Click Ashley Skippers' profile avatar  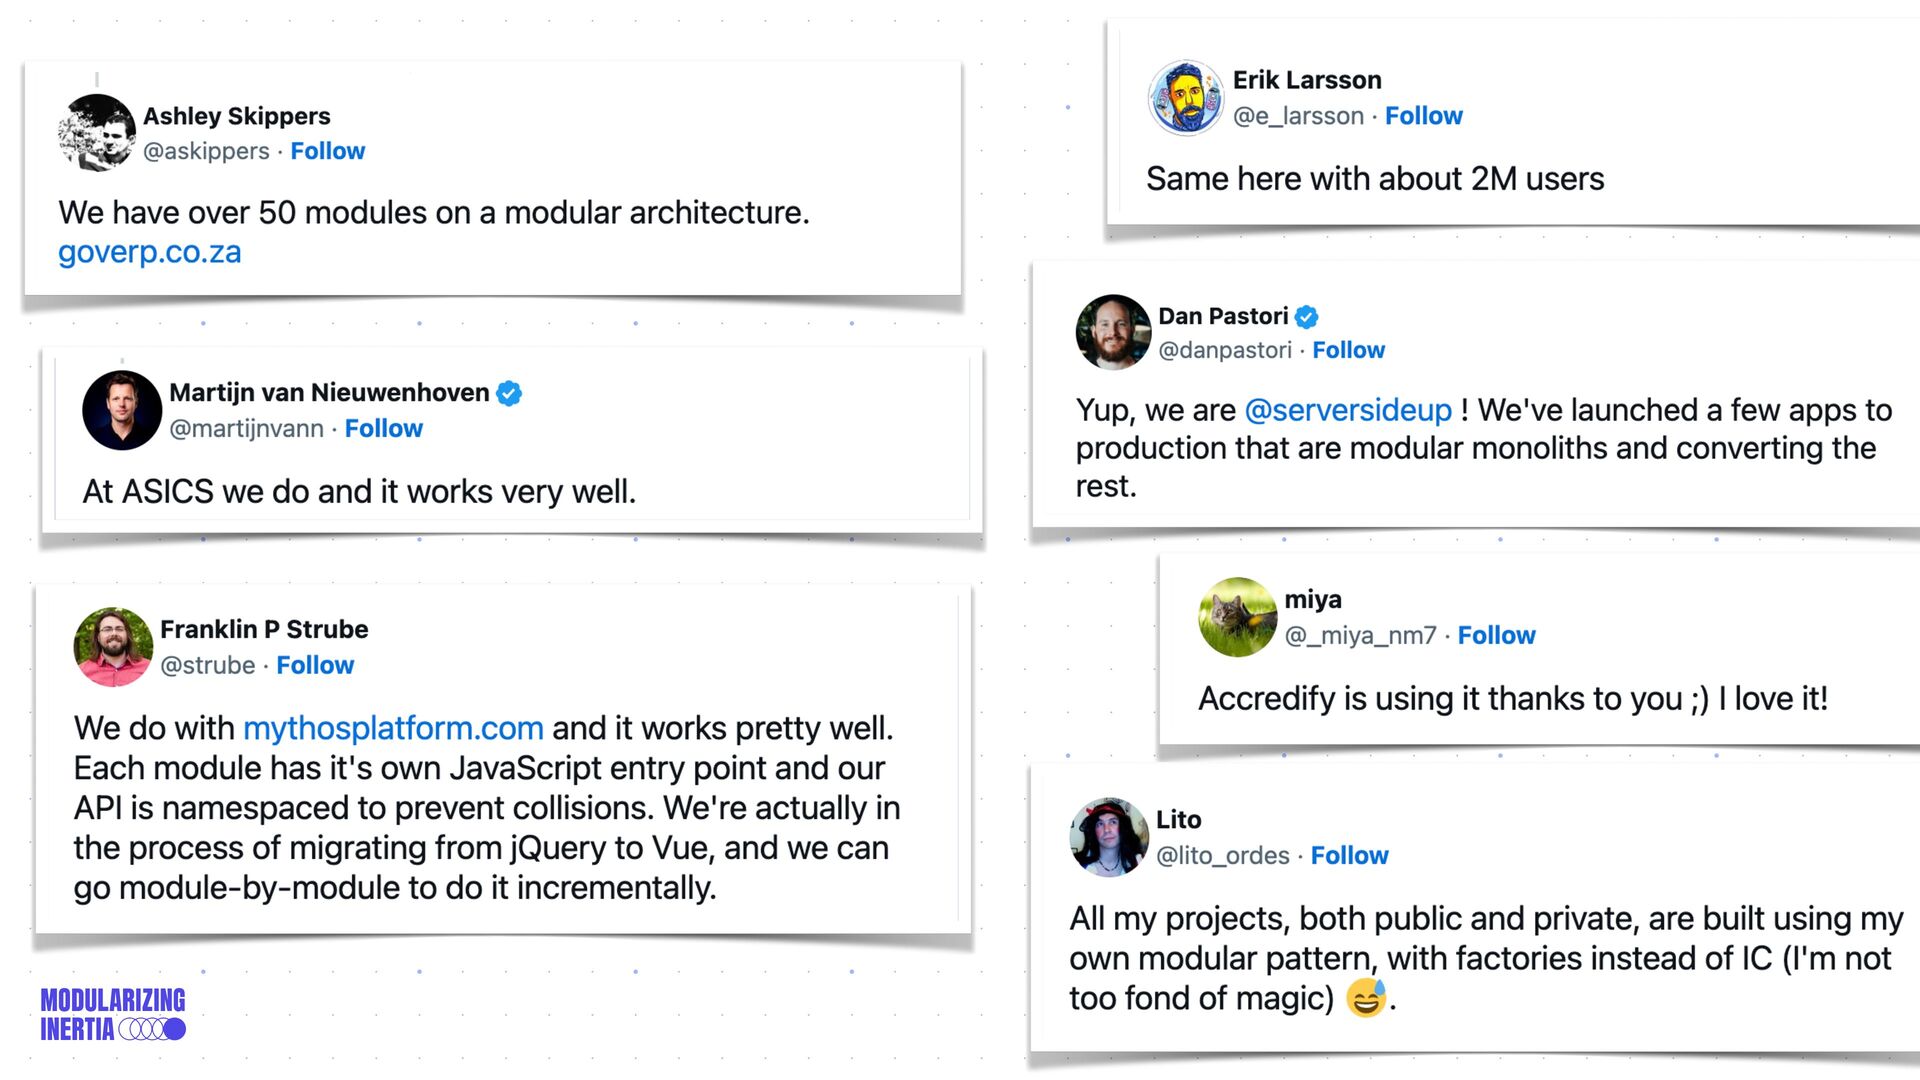(x=97, y=132)
